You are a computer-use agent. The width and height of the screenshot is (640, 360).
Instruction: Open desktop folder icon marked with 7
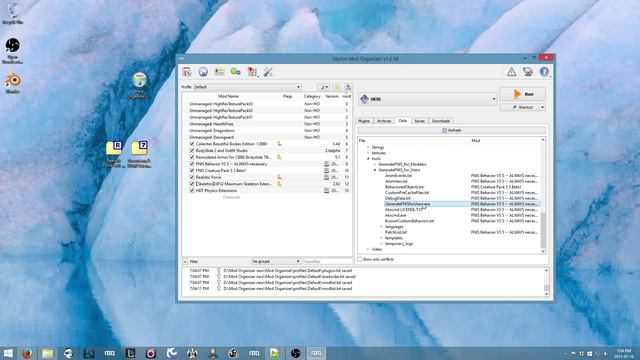[x=139, y=154]
